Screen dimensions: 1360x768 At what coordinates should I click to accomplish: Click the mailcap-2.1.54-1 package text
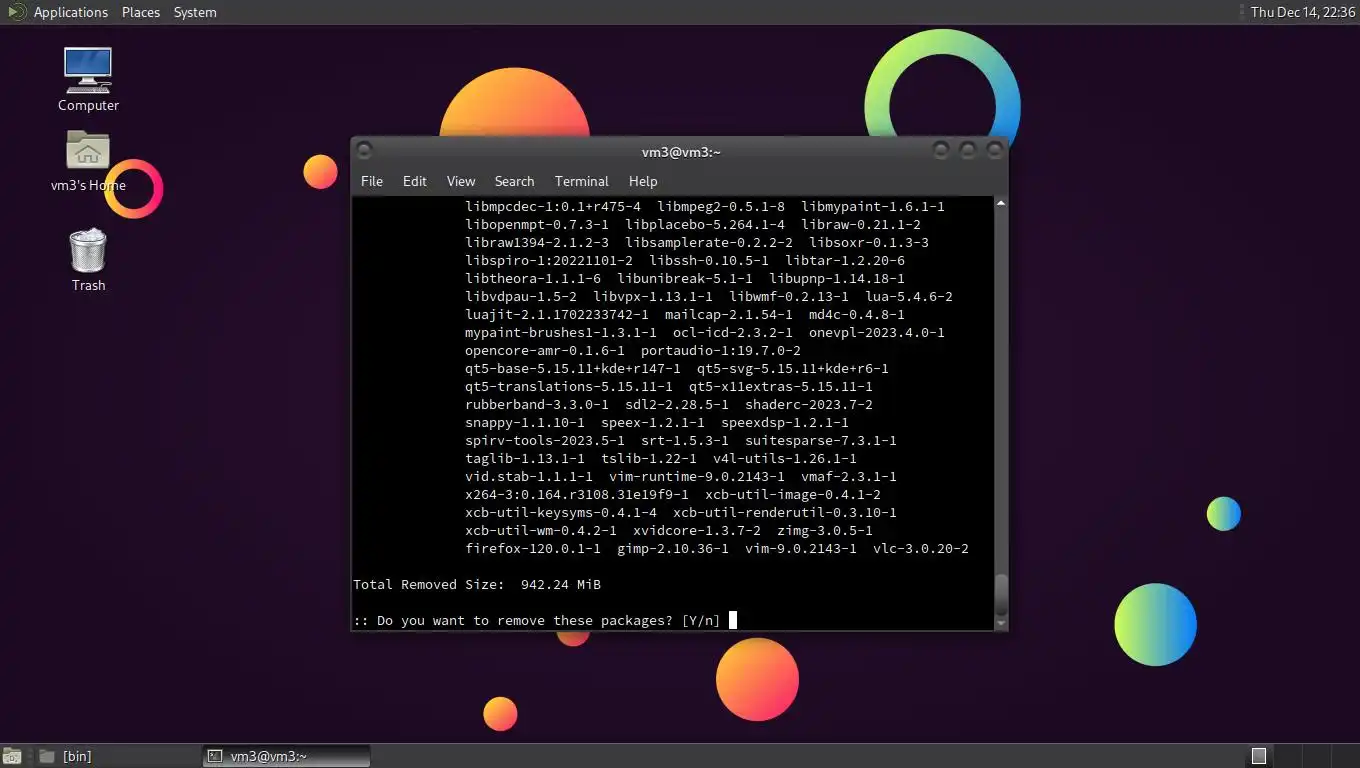(729, 315)
